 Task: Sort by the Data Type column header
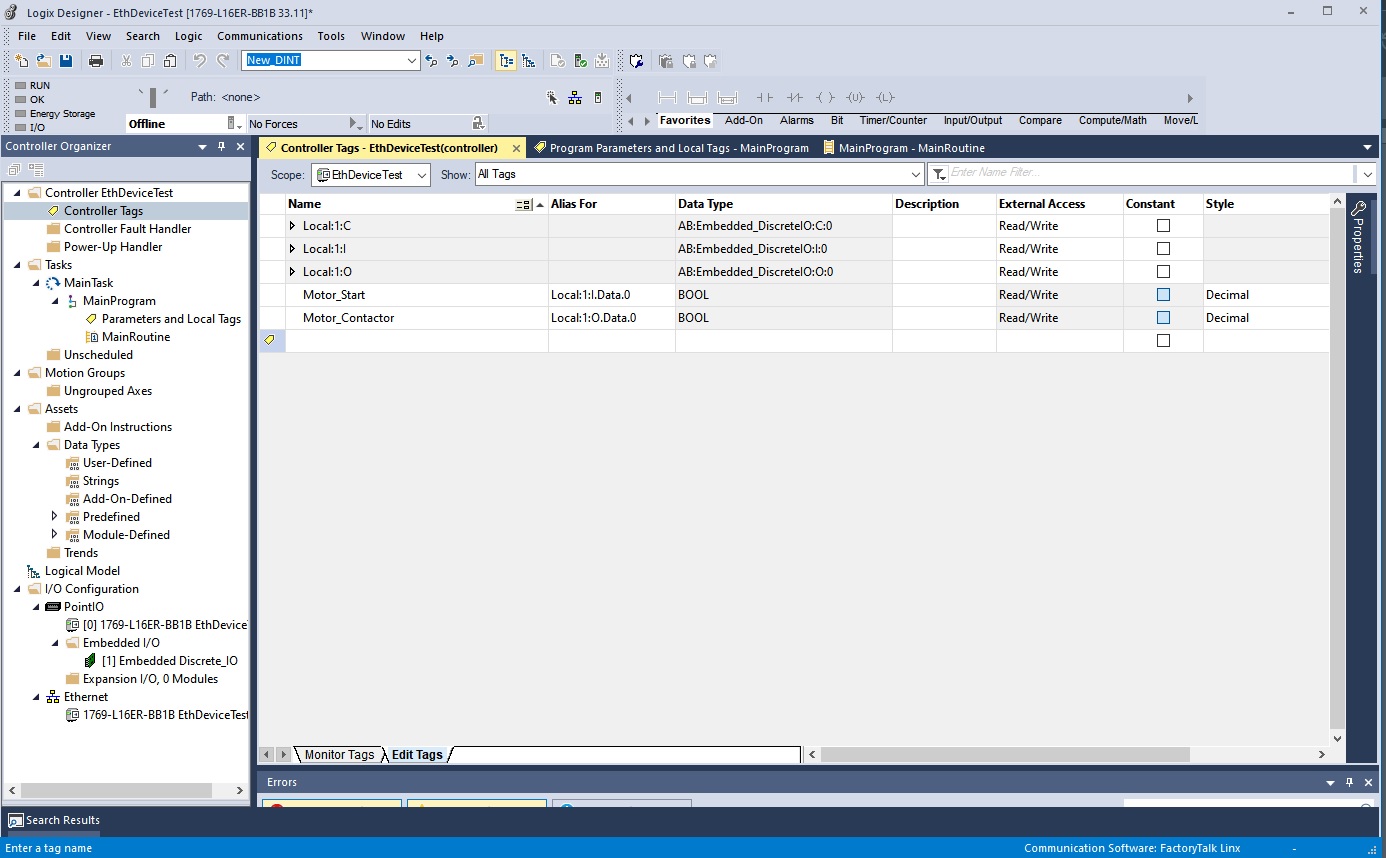tap(784, 204)
